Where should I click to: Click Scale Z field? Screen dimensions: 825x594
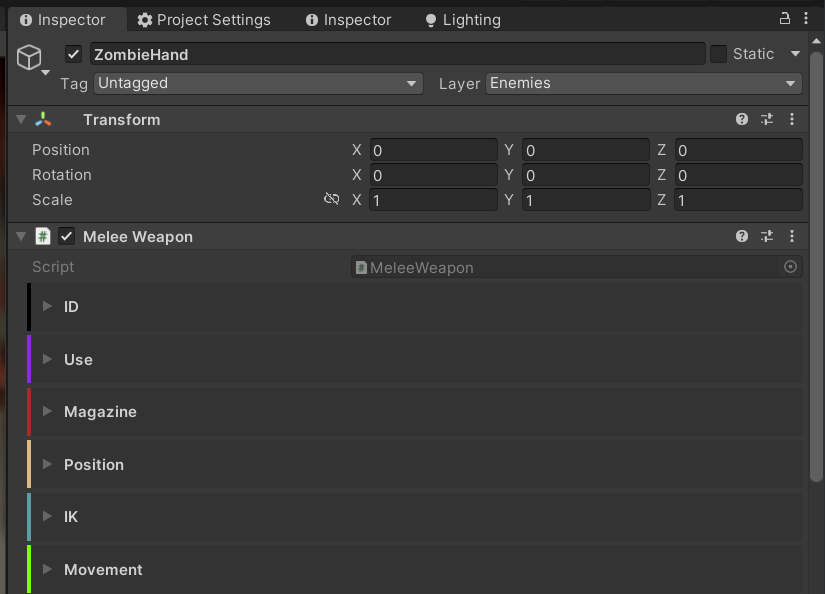pyautogui.click(x=738, y=200)
